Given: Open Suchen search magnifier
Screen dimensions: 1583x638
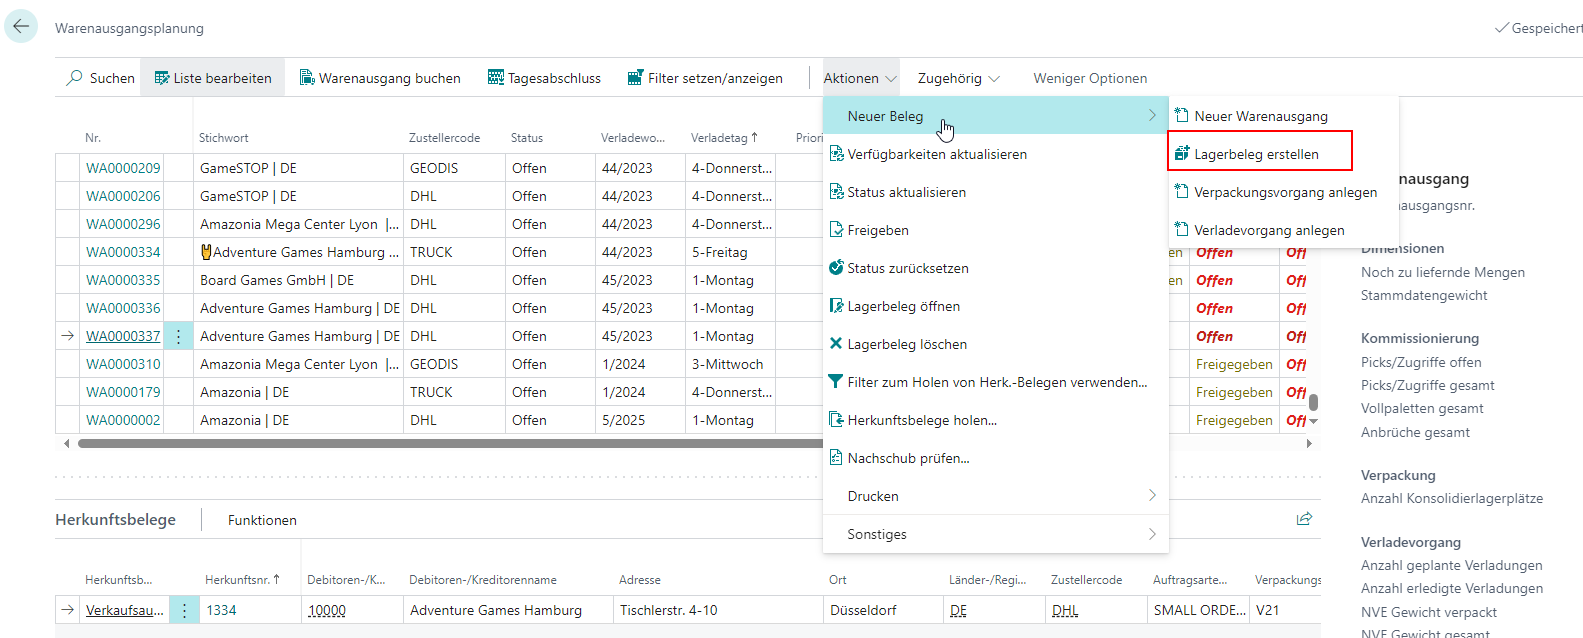Looking at the screenshot, I should (75, 78).
